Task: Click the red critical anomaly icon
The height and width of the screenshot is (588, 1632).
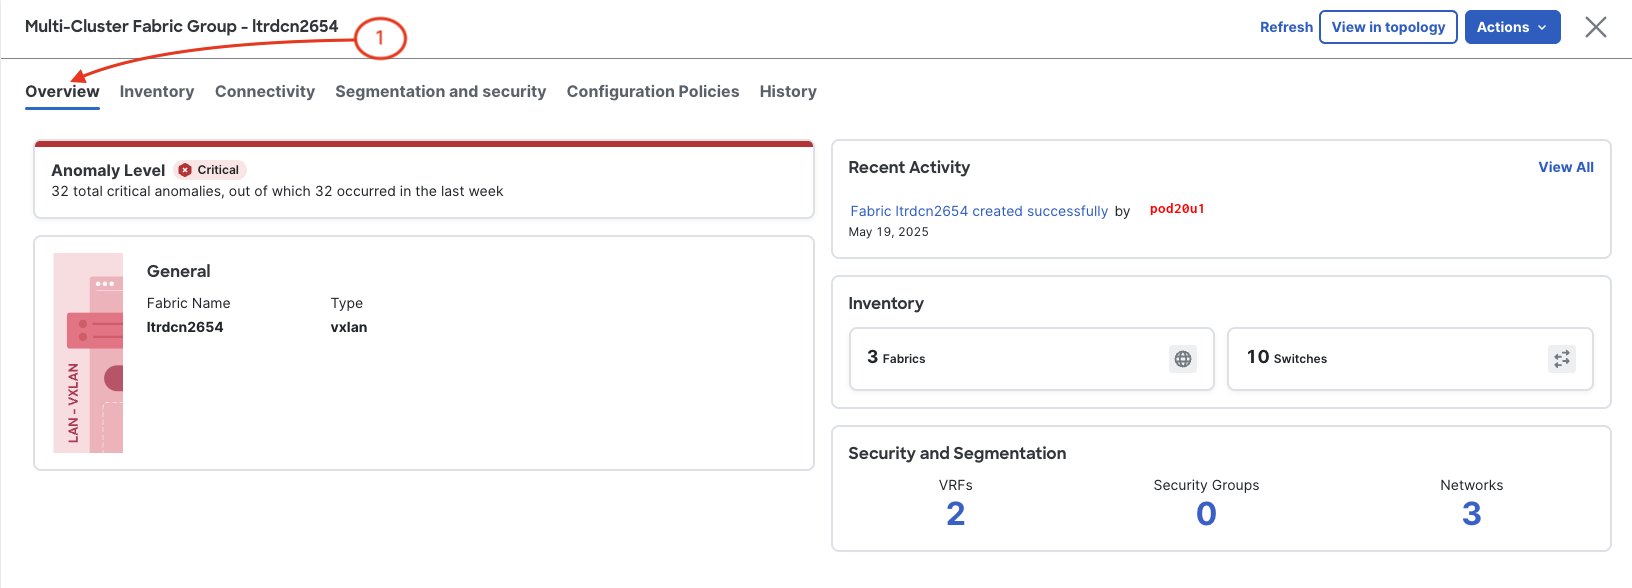Action: (185, 170)
